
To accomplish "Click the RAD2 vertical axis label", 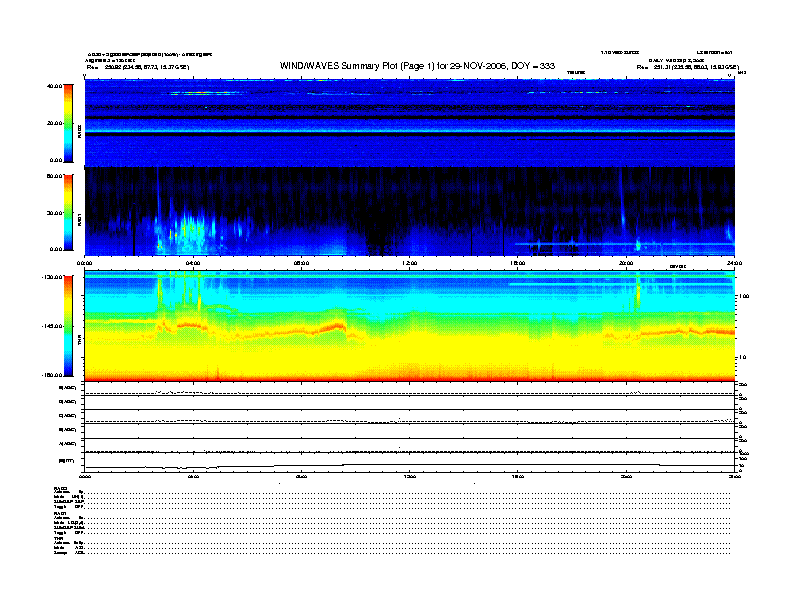I will coord(79,131).
